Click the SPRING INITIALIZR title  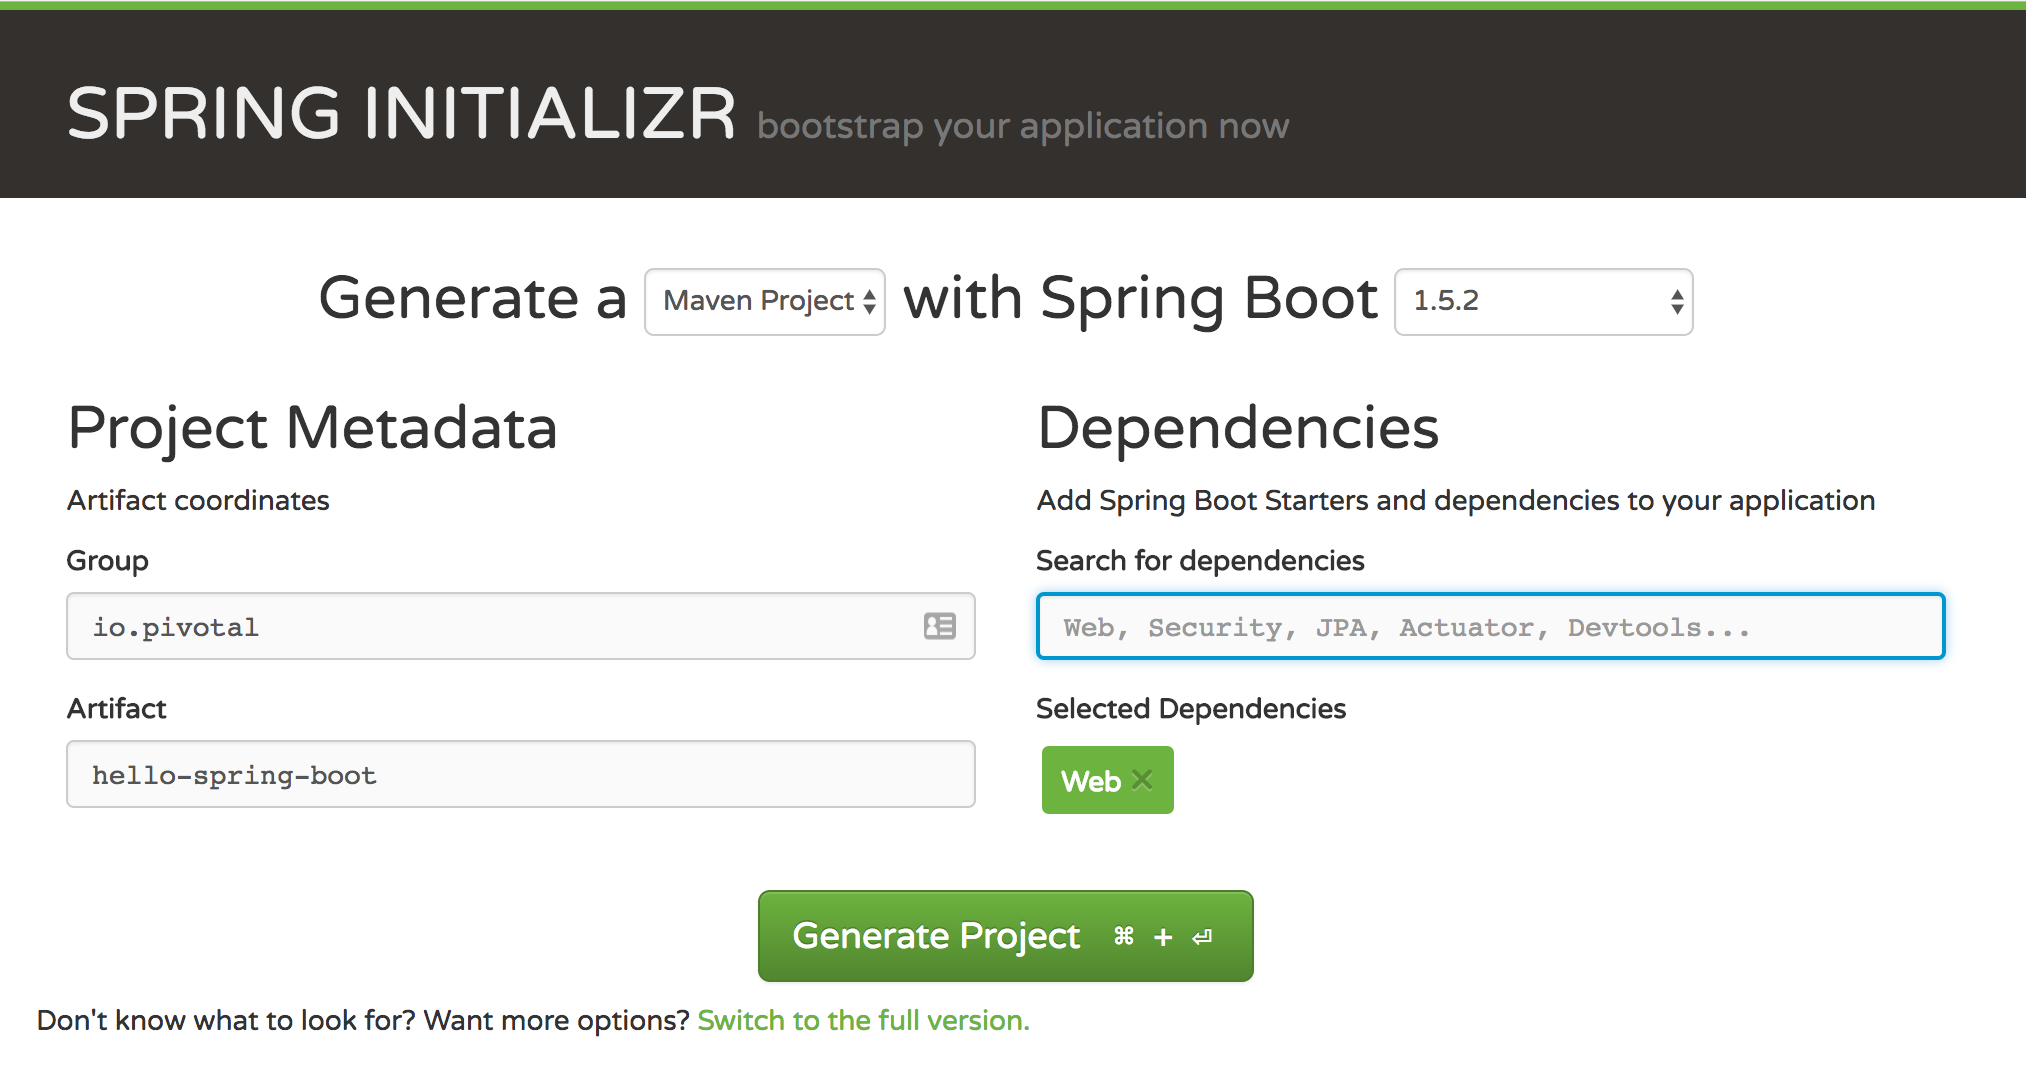(x=402, y=113)
